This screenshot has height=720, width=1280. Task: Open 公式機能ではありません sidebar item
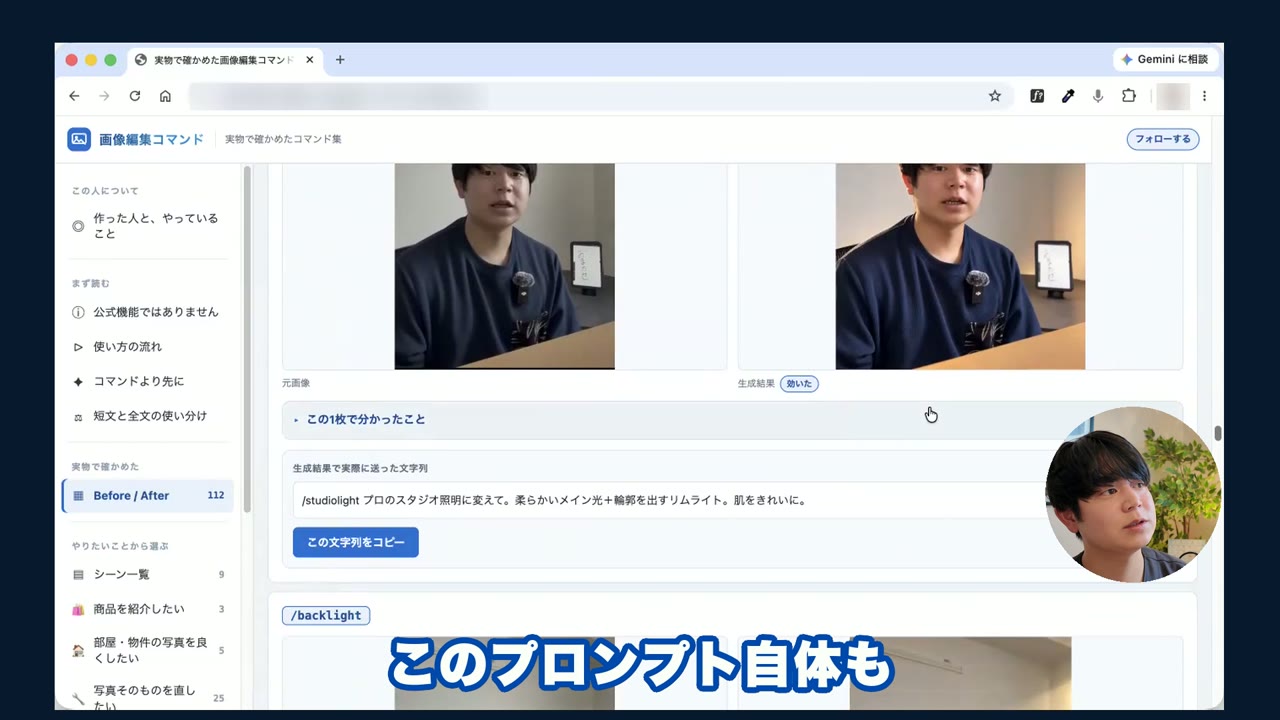click(146, 312)
